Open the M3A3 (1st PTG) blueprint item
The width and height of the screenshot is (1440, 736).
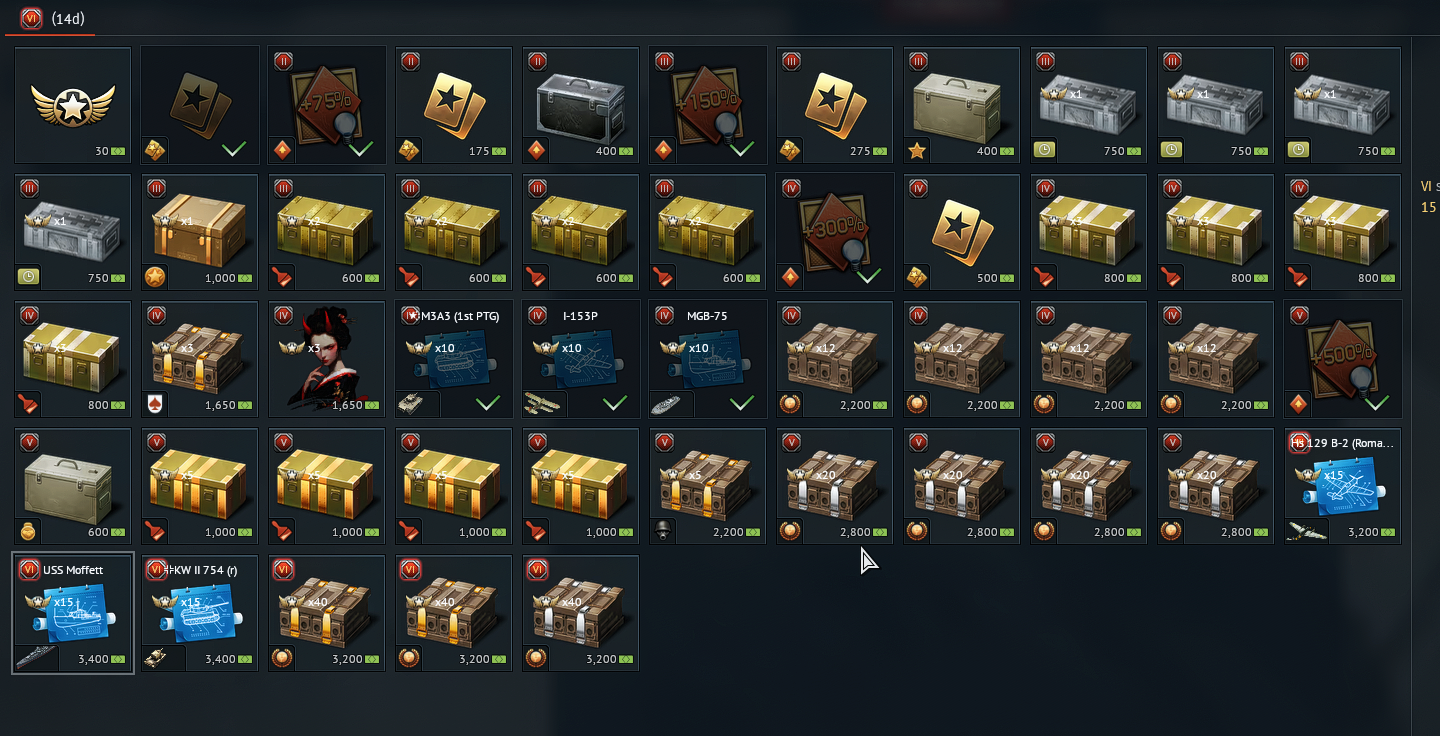pyautogui.click(x=454, y=359)
